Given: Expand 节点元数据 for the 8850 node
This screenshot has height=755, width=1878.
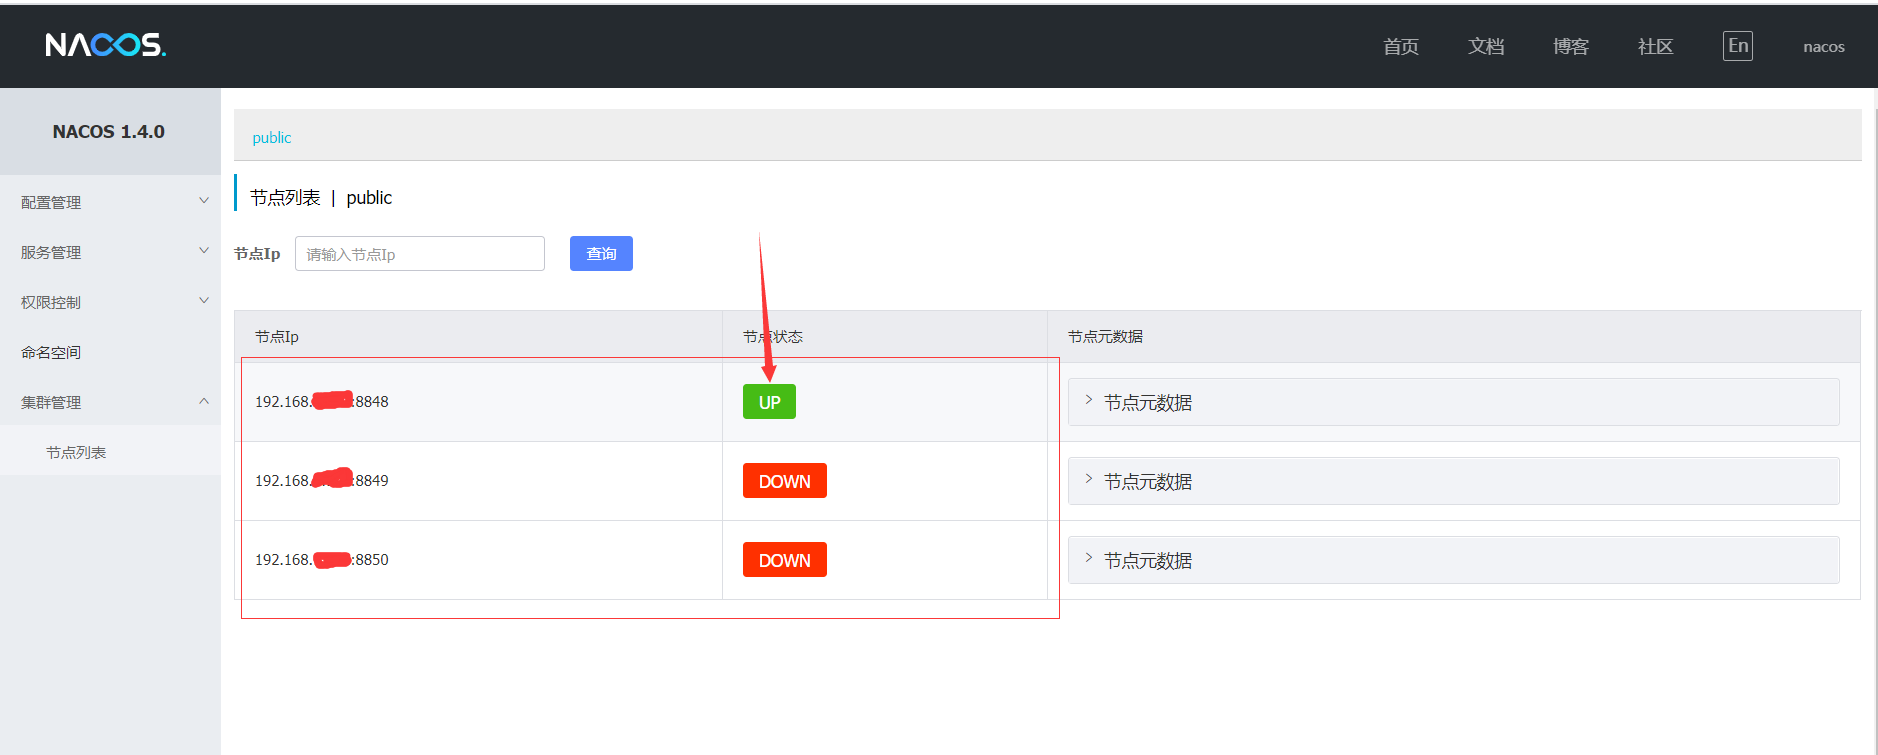Looking at the screenshot, I should (1453, 560).
